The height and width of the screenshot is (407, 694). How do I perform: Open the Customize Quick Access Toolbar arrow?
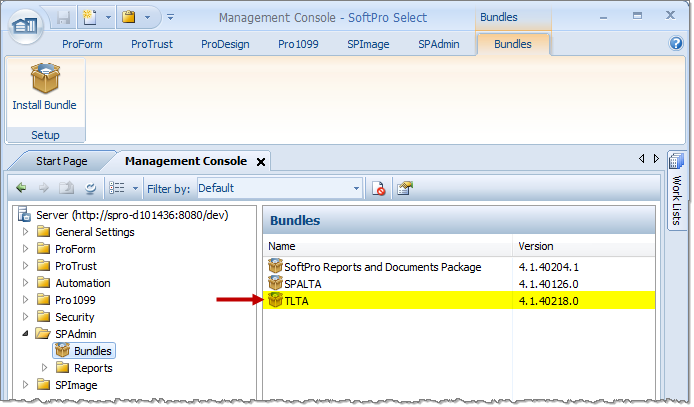170,18
